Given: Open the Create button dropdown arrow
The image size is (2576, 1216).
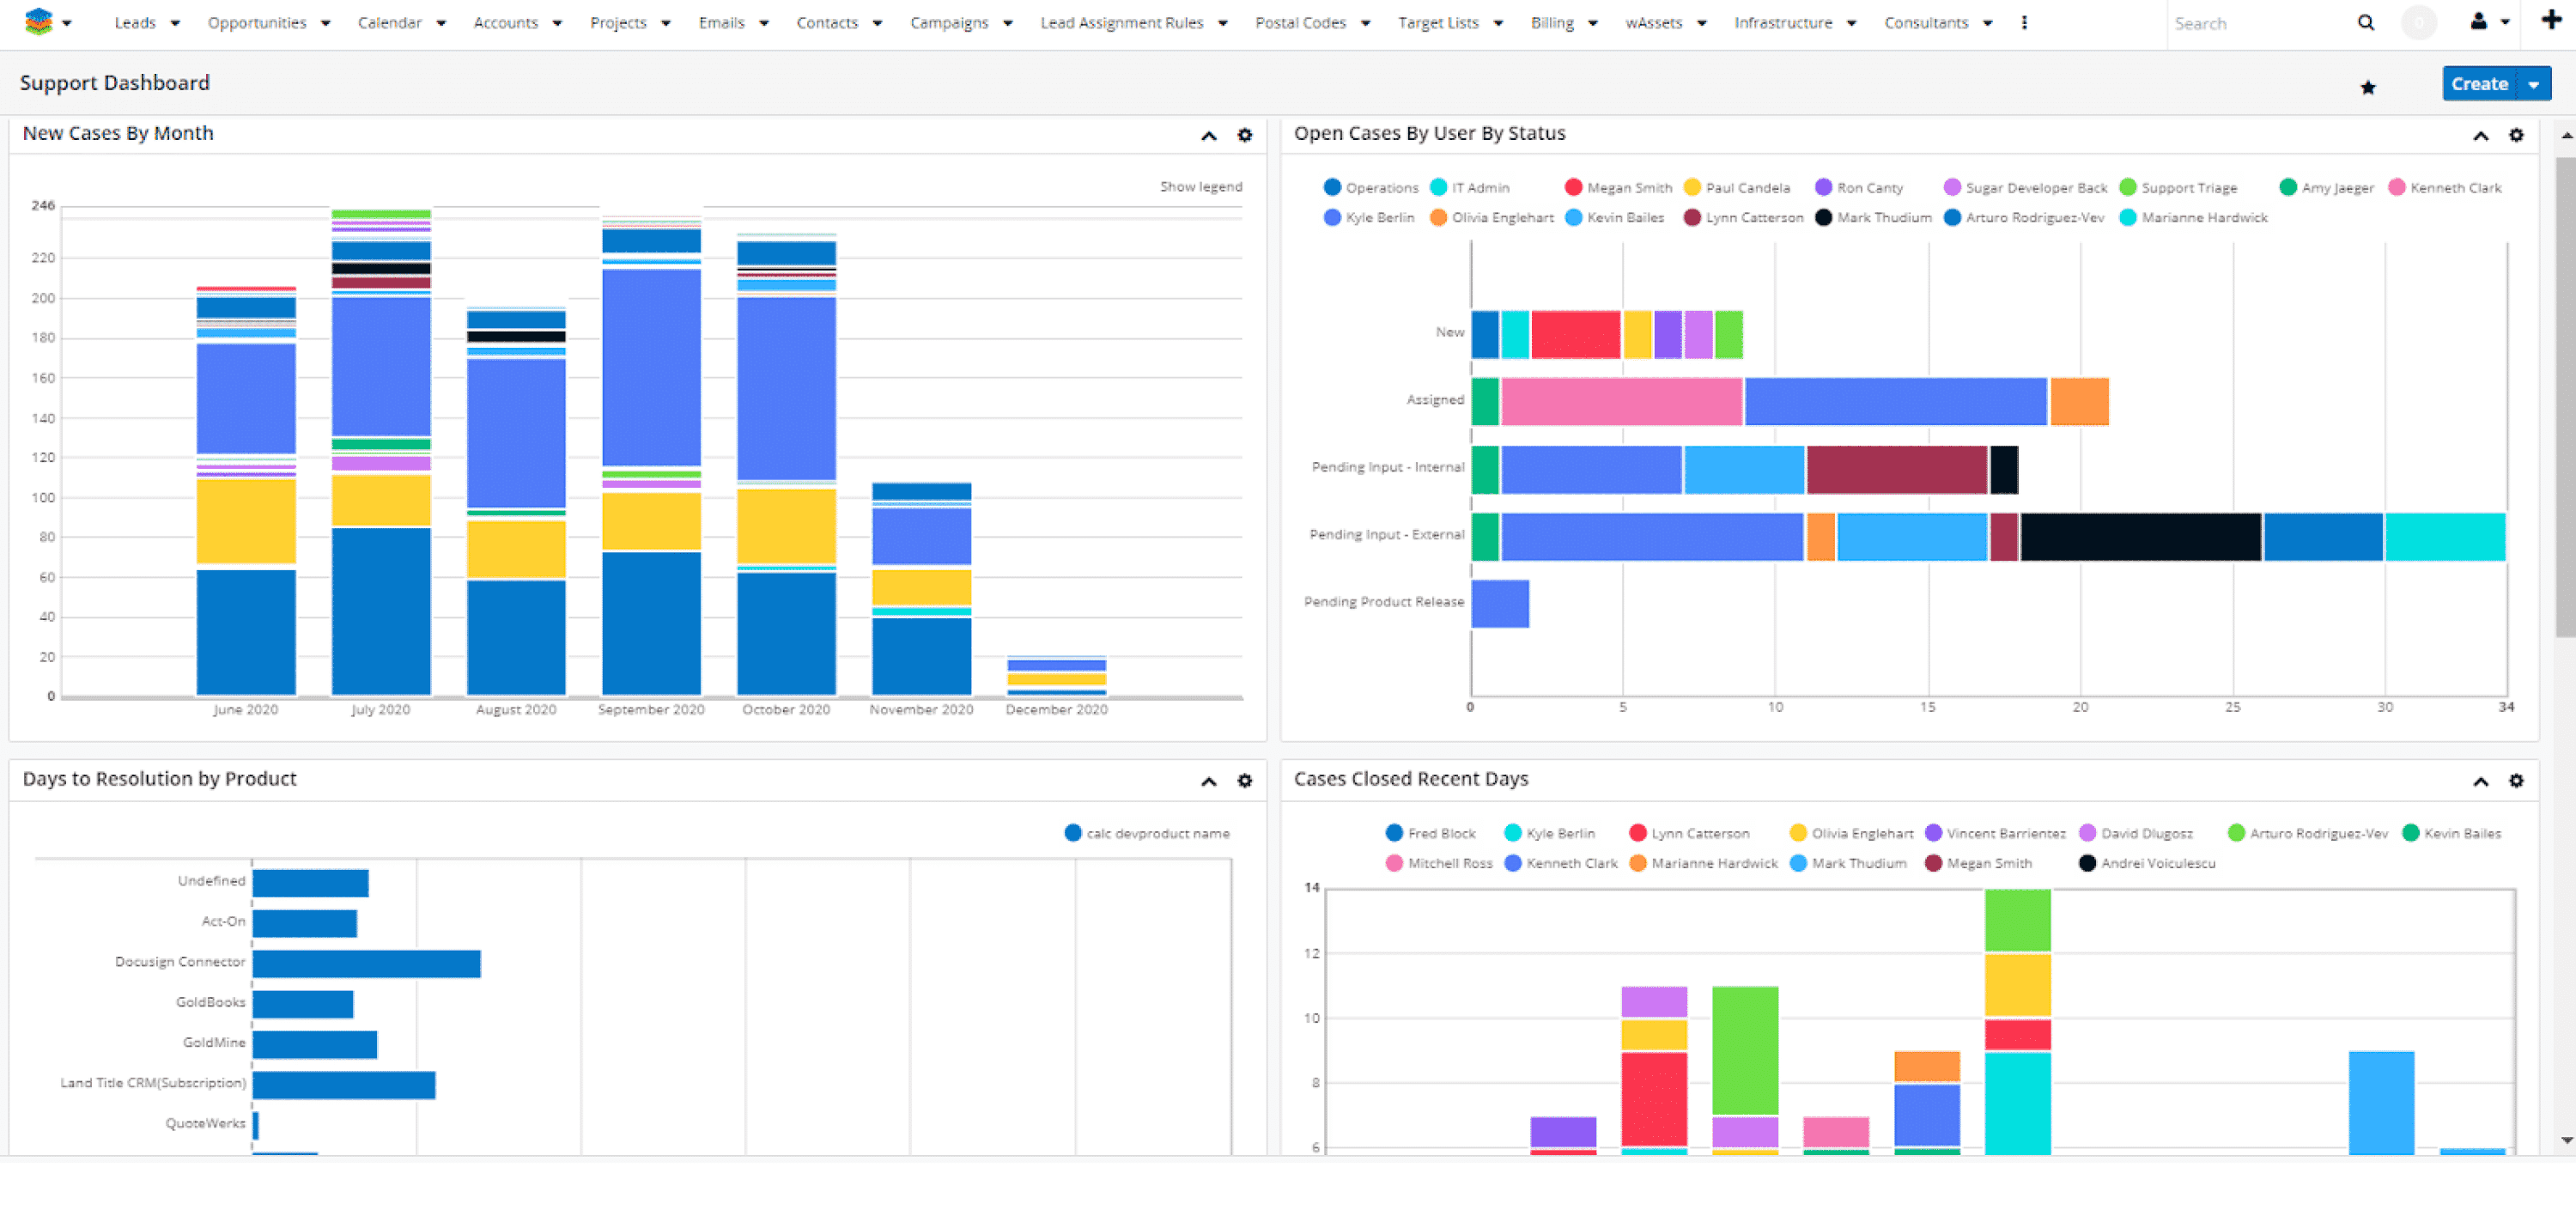Looking at the screenshot, I should pyautogui.click(x=2533, y=84).
